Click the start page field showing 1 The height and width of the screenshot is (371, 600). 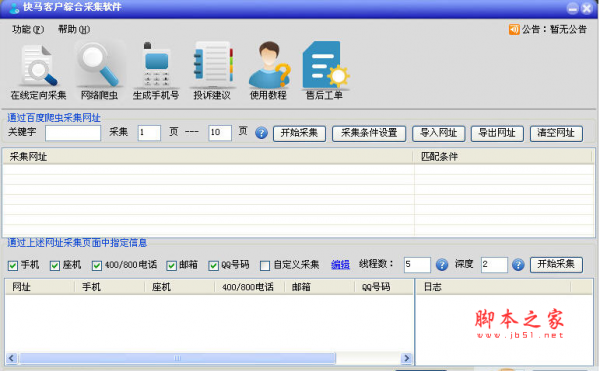click(149, 133)
